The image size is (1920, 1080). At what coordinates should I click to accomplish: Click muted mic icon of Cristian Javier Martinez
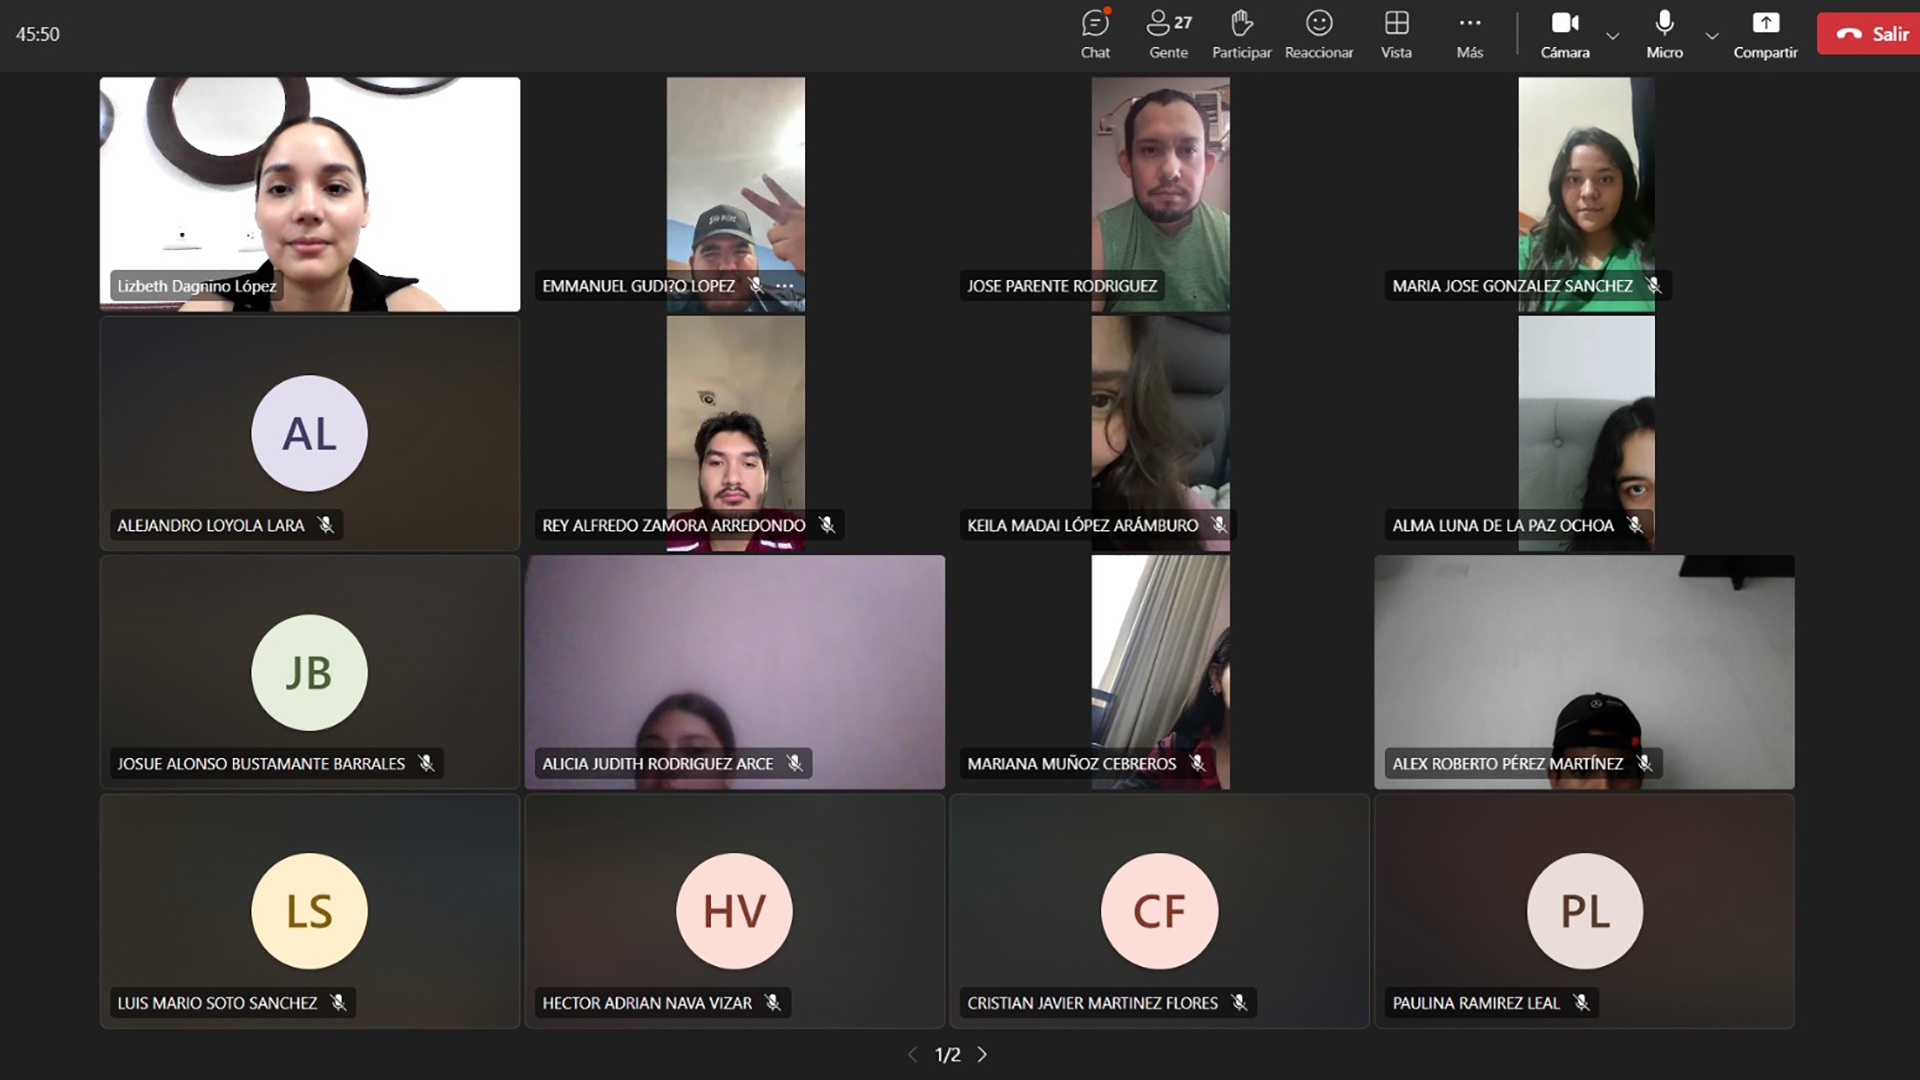click(x=1240, y=1003)
